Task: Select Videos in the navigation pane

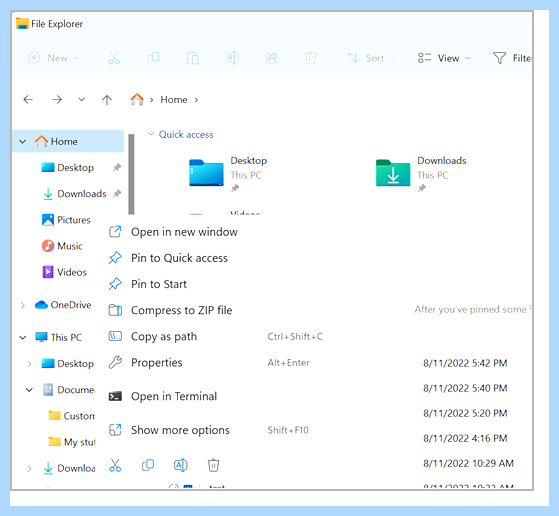Action: pos(65,272)
